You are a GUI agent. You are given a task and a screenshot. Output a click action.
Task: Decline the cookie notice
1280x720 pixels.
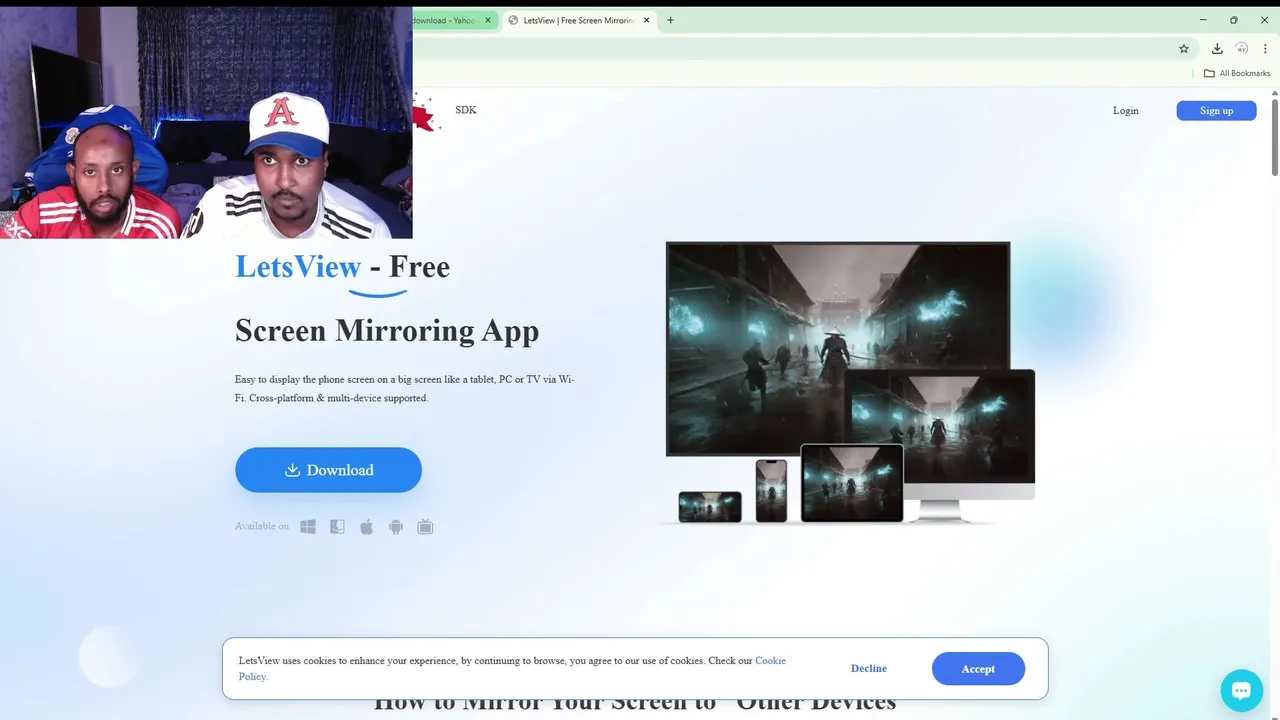[x=869, y=668]
